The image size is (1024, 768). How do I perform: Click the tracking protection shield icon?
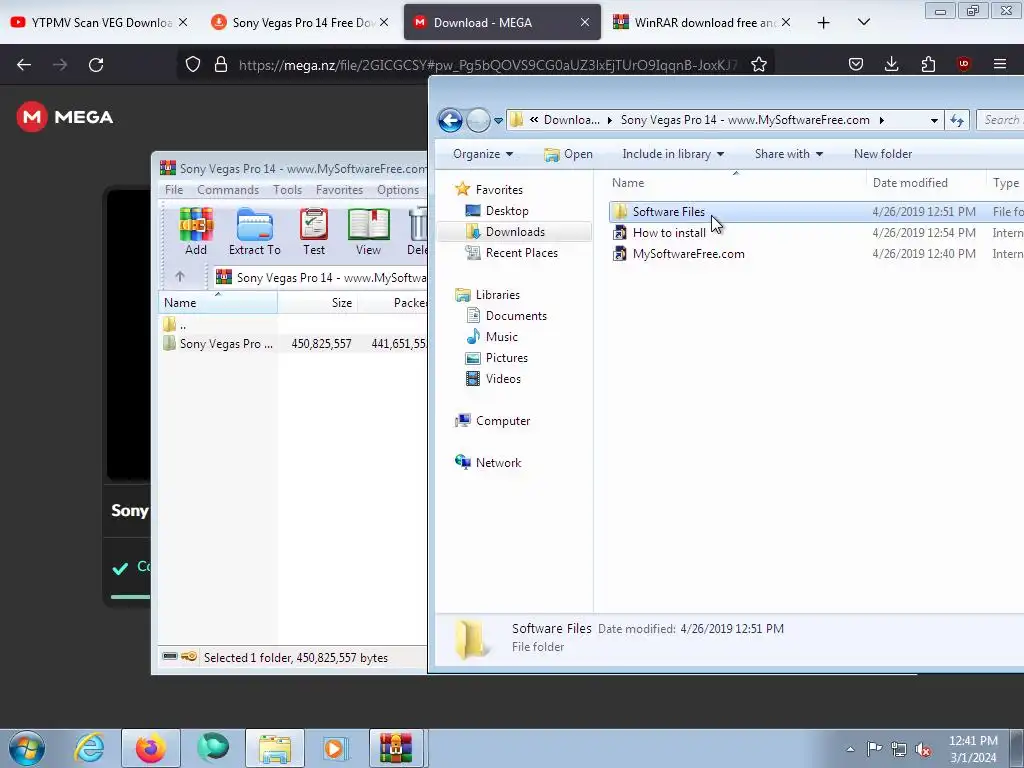pyautogui.click(x=193, y=65)
